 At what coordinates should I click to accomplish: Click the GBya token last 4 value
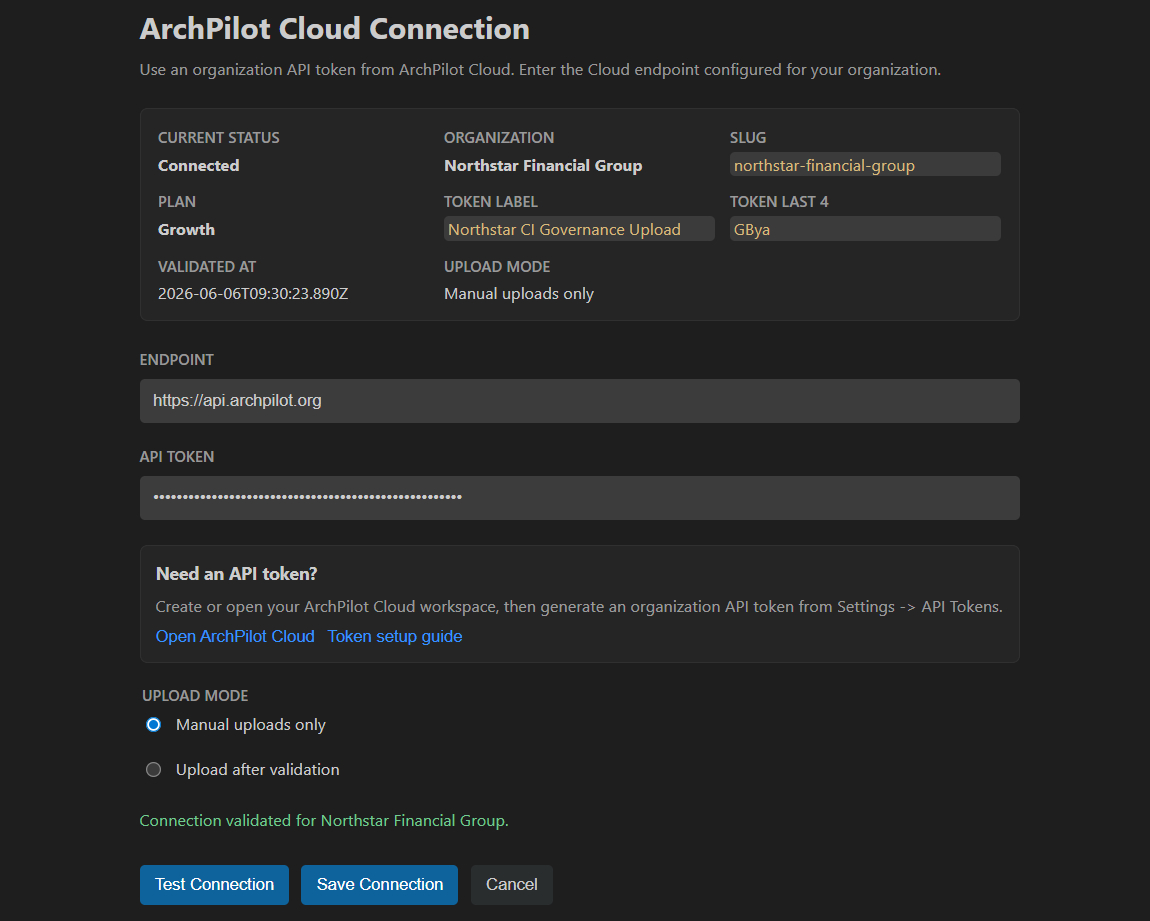coord(865,229)
